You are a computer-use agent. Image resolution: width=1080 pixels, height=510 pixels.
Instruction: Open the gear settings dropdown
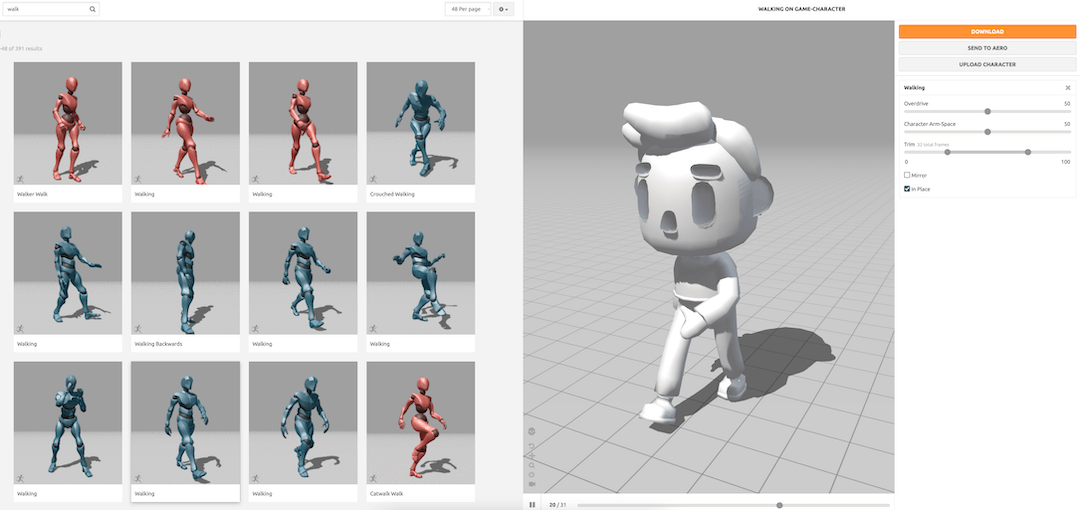(x=503, y=10)
